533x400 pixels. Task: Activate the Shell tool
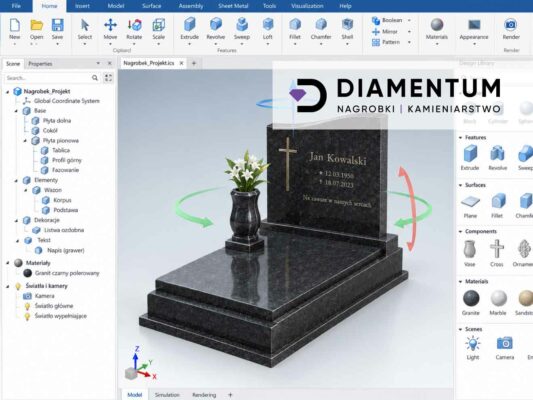point(347,25)
